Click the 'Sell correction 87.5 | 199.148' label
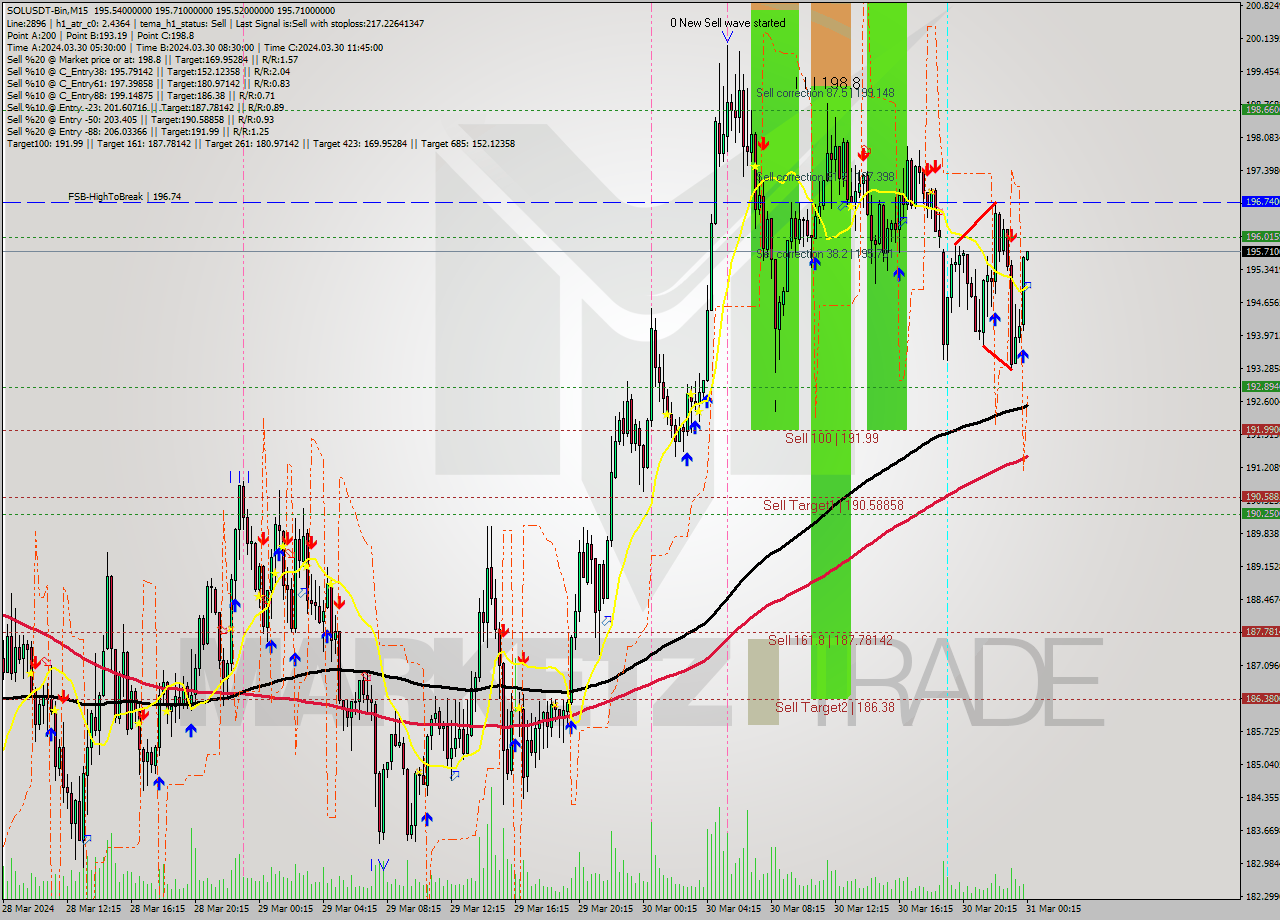1280x920 pixels. coord(825,92)
